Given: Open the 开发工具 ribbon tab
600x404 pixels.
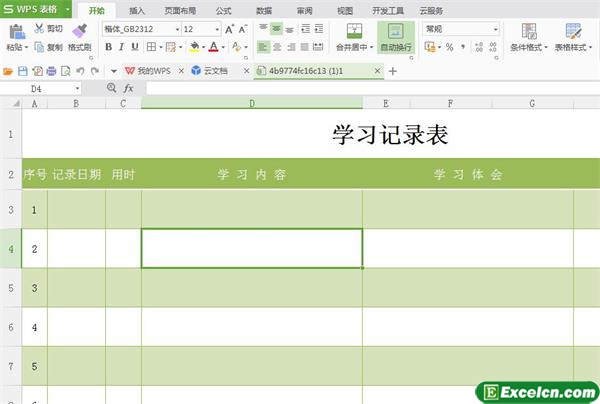Looking at the screenshot, I should pos(388,11).
